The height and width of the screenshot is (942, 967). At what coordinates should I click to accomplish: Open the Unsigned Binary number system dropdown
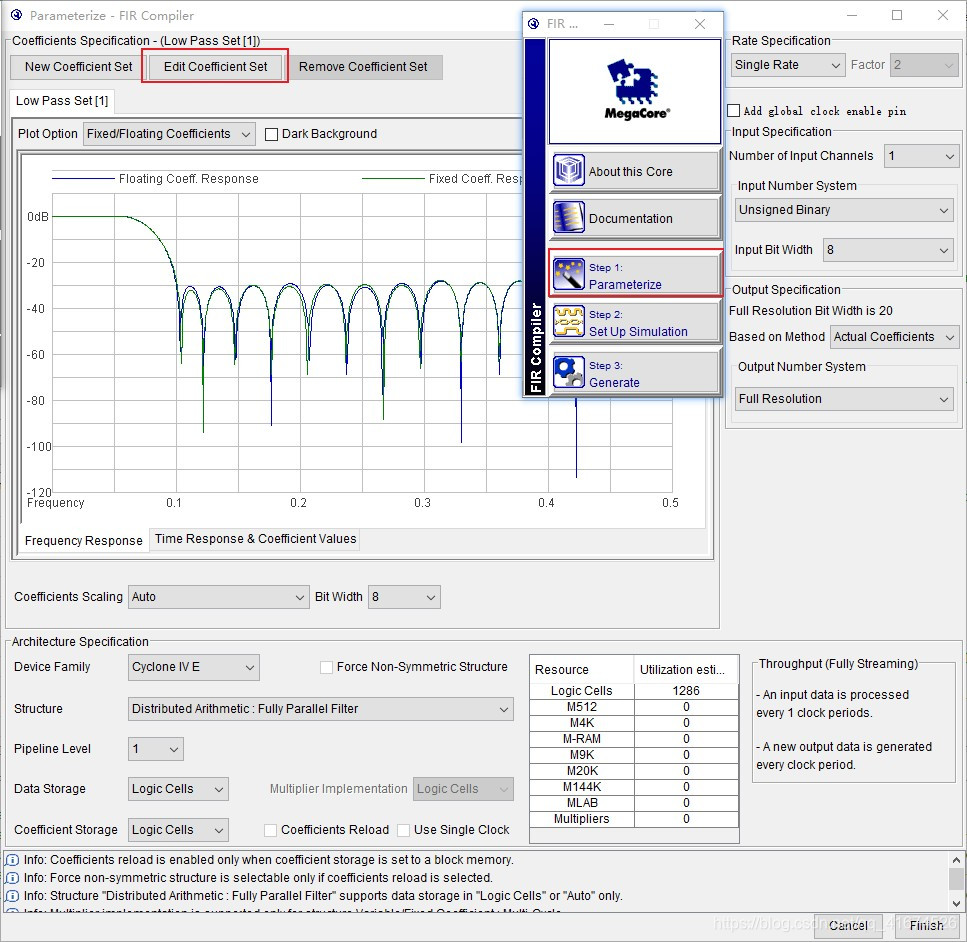pyautogui.click(x=844, y=210)
